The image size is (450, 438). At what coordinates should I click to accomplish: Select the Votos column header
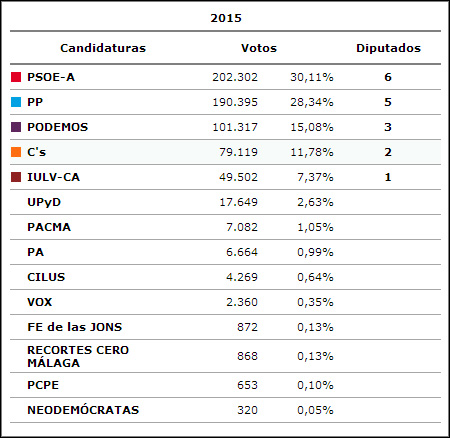click(259, 48)
